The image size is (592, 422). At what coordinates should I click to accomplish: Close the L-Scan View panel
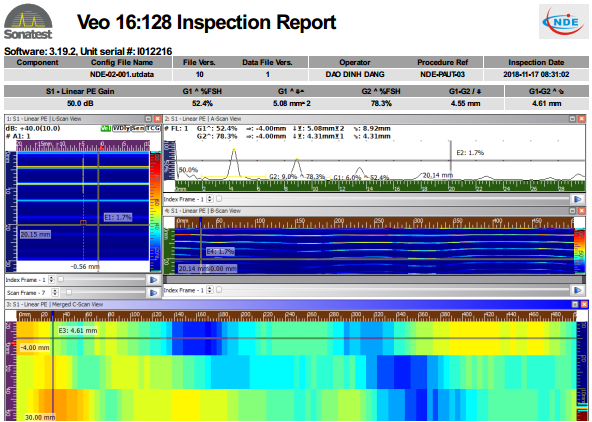tap(157, 119)
